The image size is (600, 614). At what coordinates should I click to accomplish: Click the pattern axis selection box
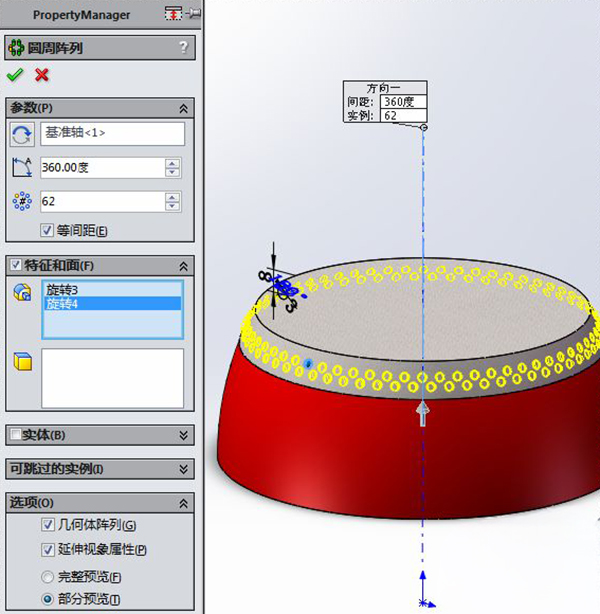[112, 134]
